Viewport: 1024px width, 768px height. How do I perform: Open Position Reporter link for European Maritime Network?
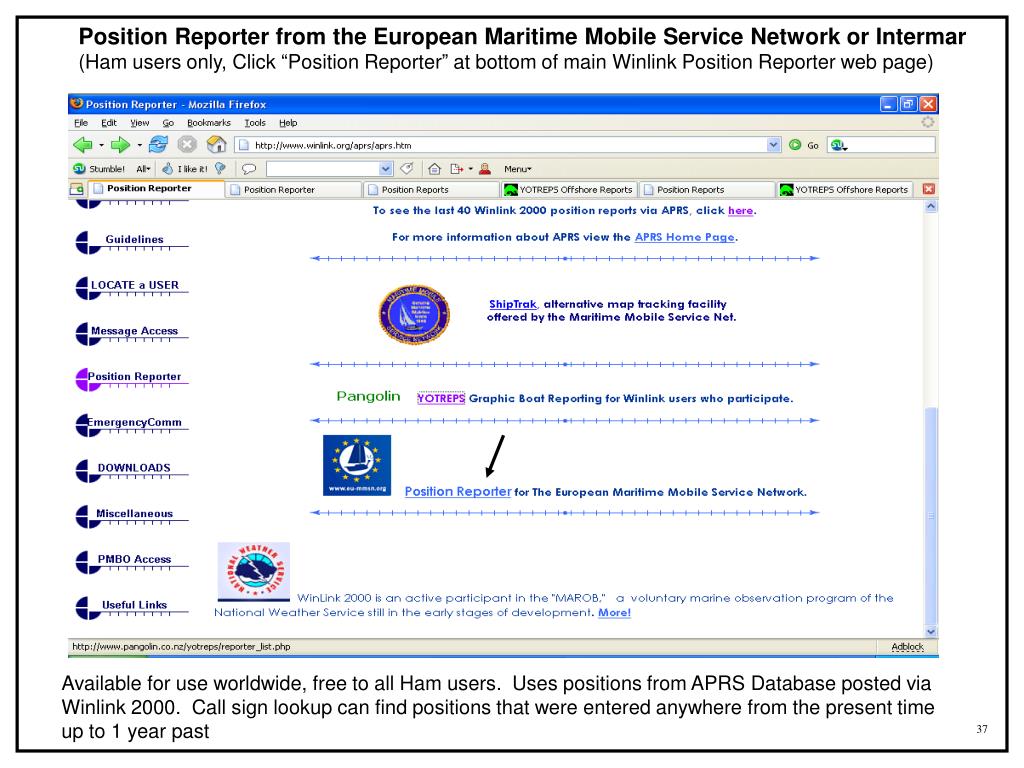[458, 492]
